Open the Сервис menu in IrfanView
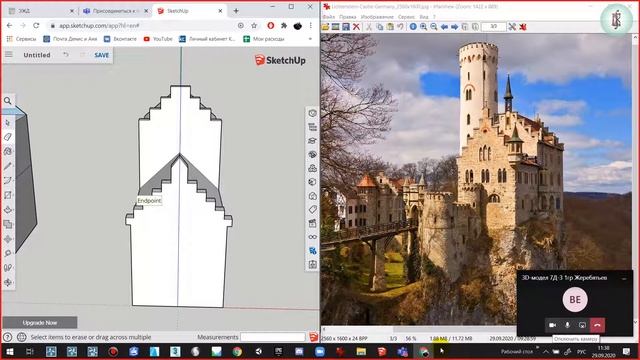This screenshot has width=640, height=360. [407, 17]
